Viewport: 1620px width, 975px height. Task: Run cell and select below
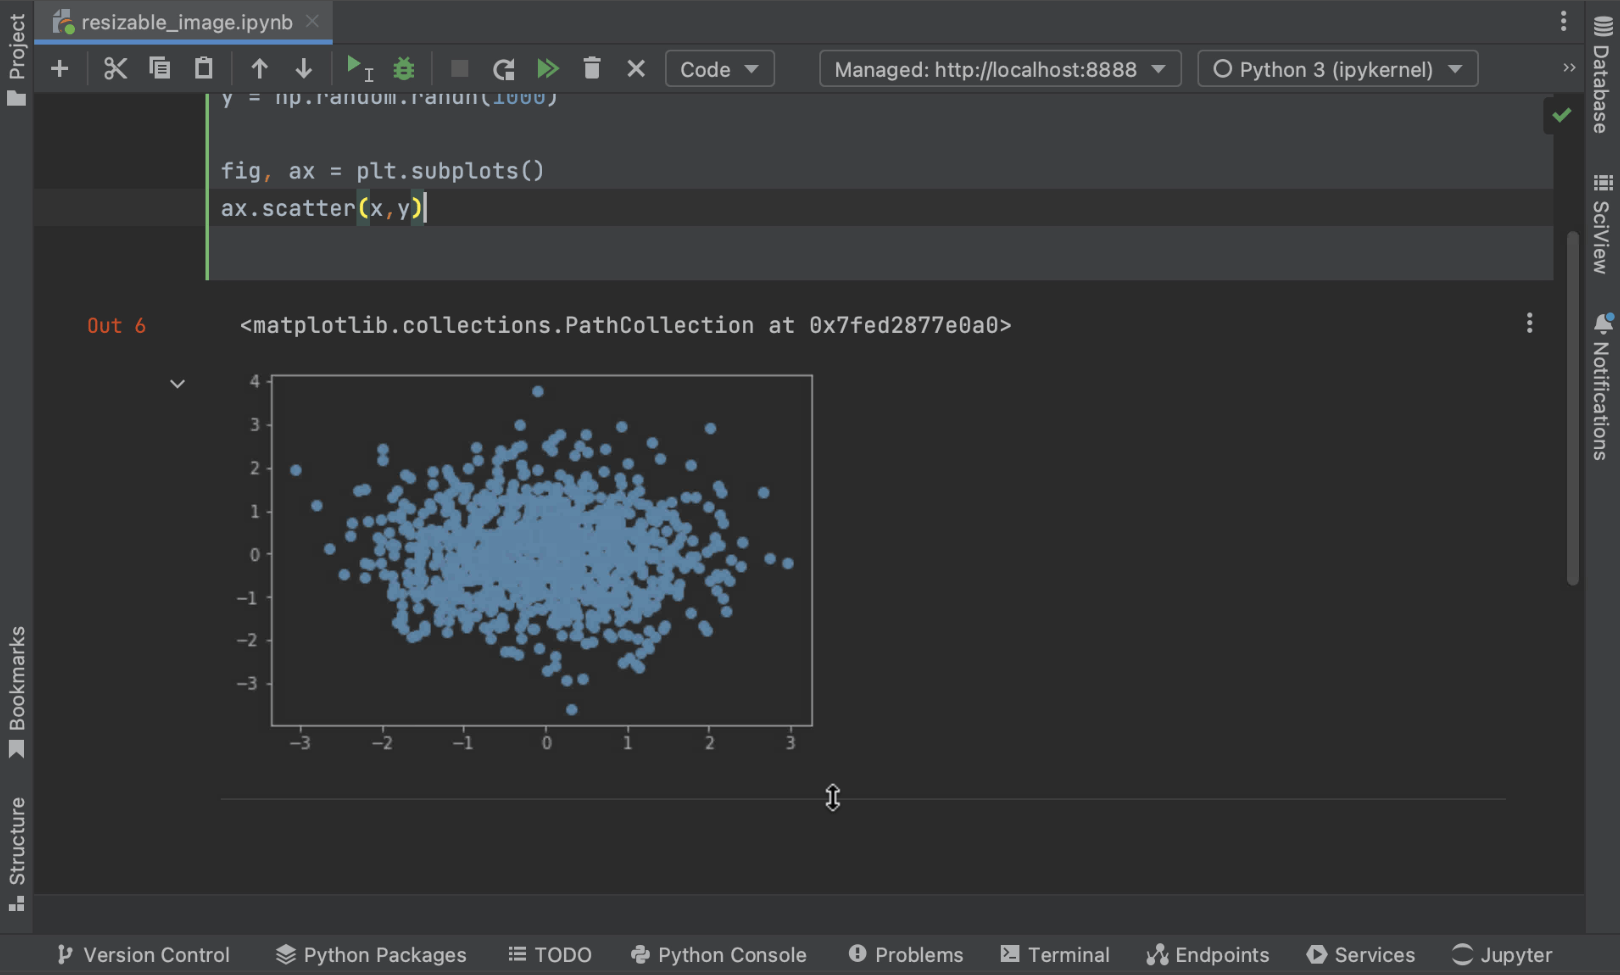point(358,69)
